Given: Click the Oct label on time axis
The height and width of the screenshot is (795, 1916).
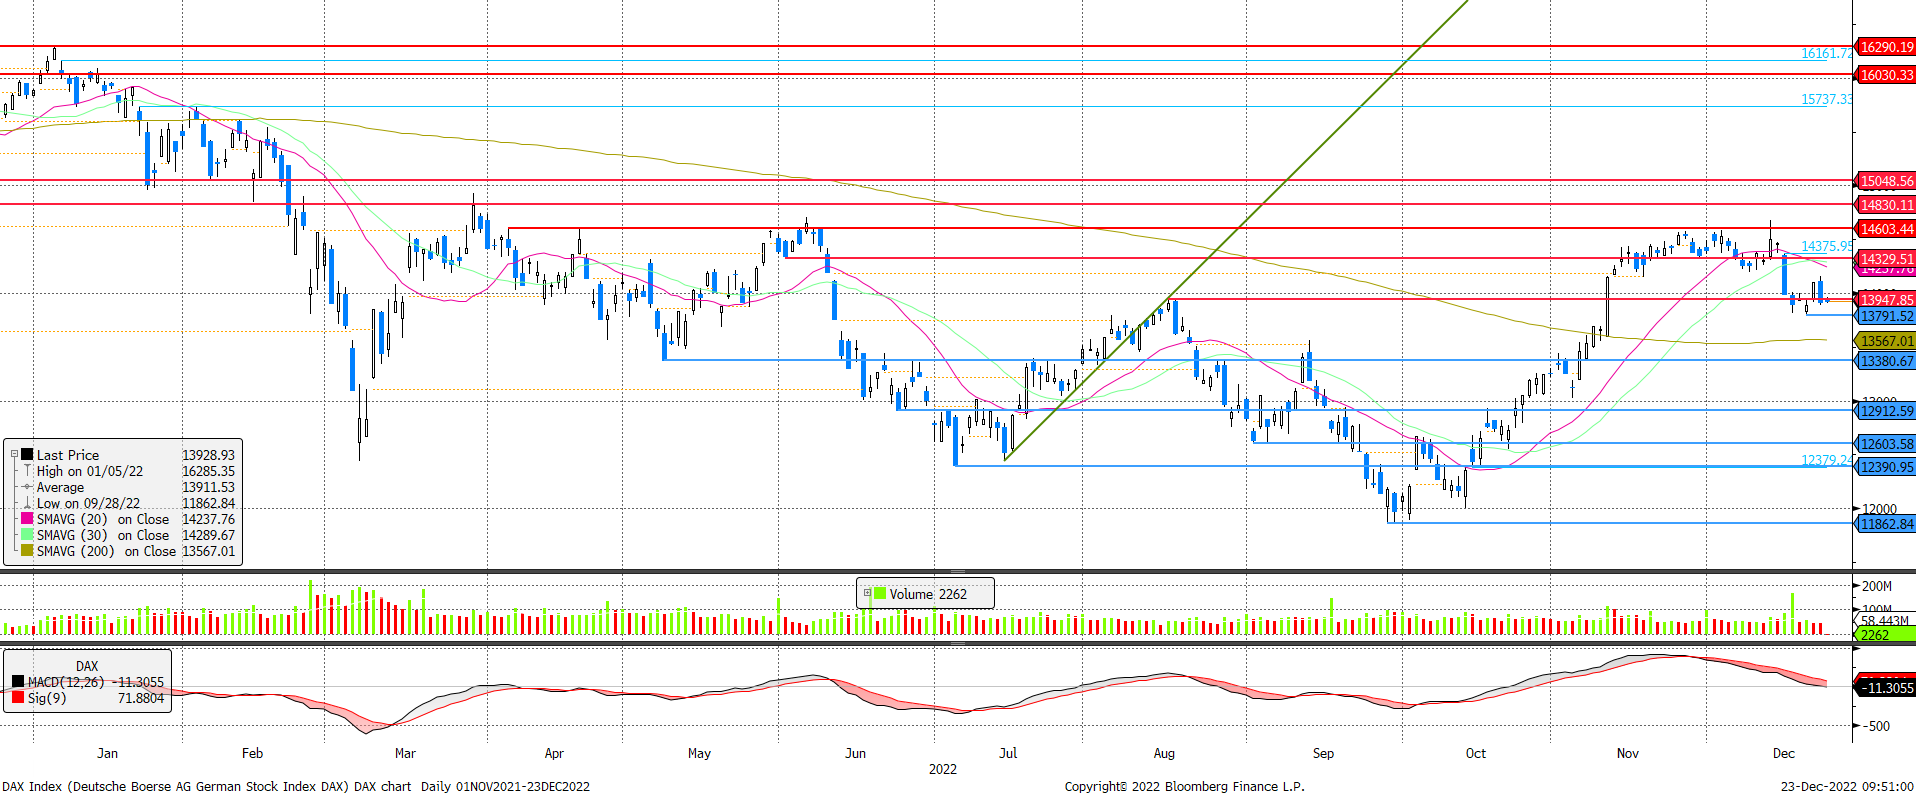Looking at the screenshot, I should [x=1476, y=753].
